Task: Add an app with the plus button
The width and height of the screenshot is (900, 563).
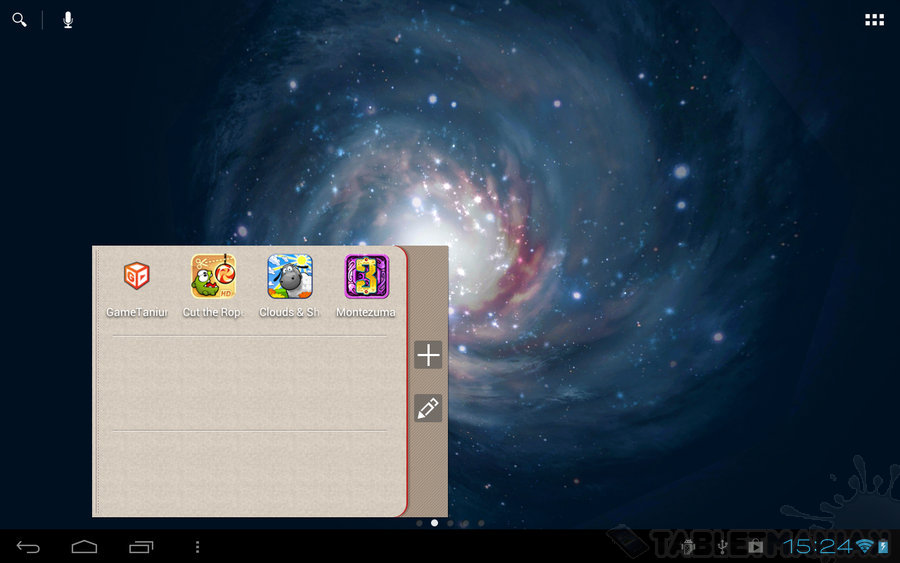Action: [x=428, y=355]
